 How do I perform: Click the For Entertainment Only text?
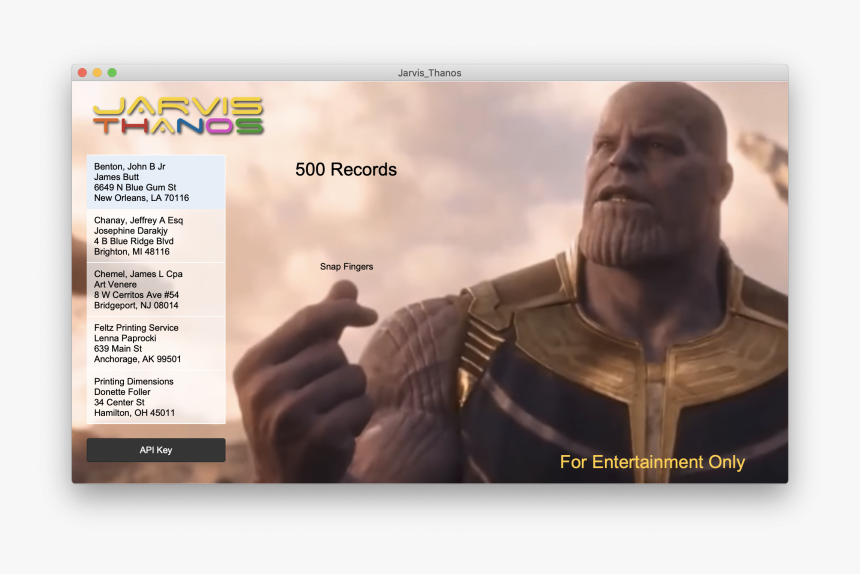652,462
